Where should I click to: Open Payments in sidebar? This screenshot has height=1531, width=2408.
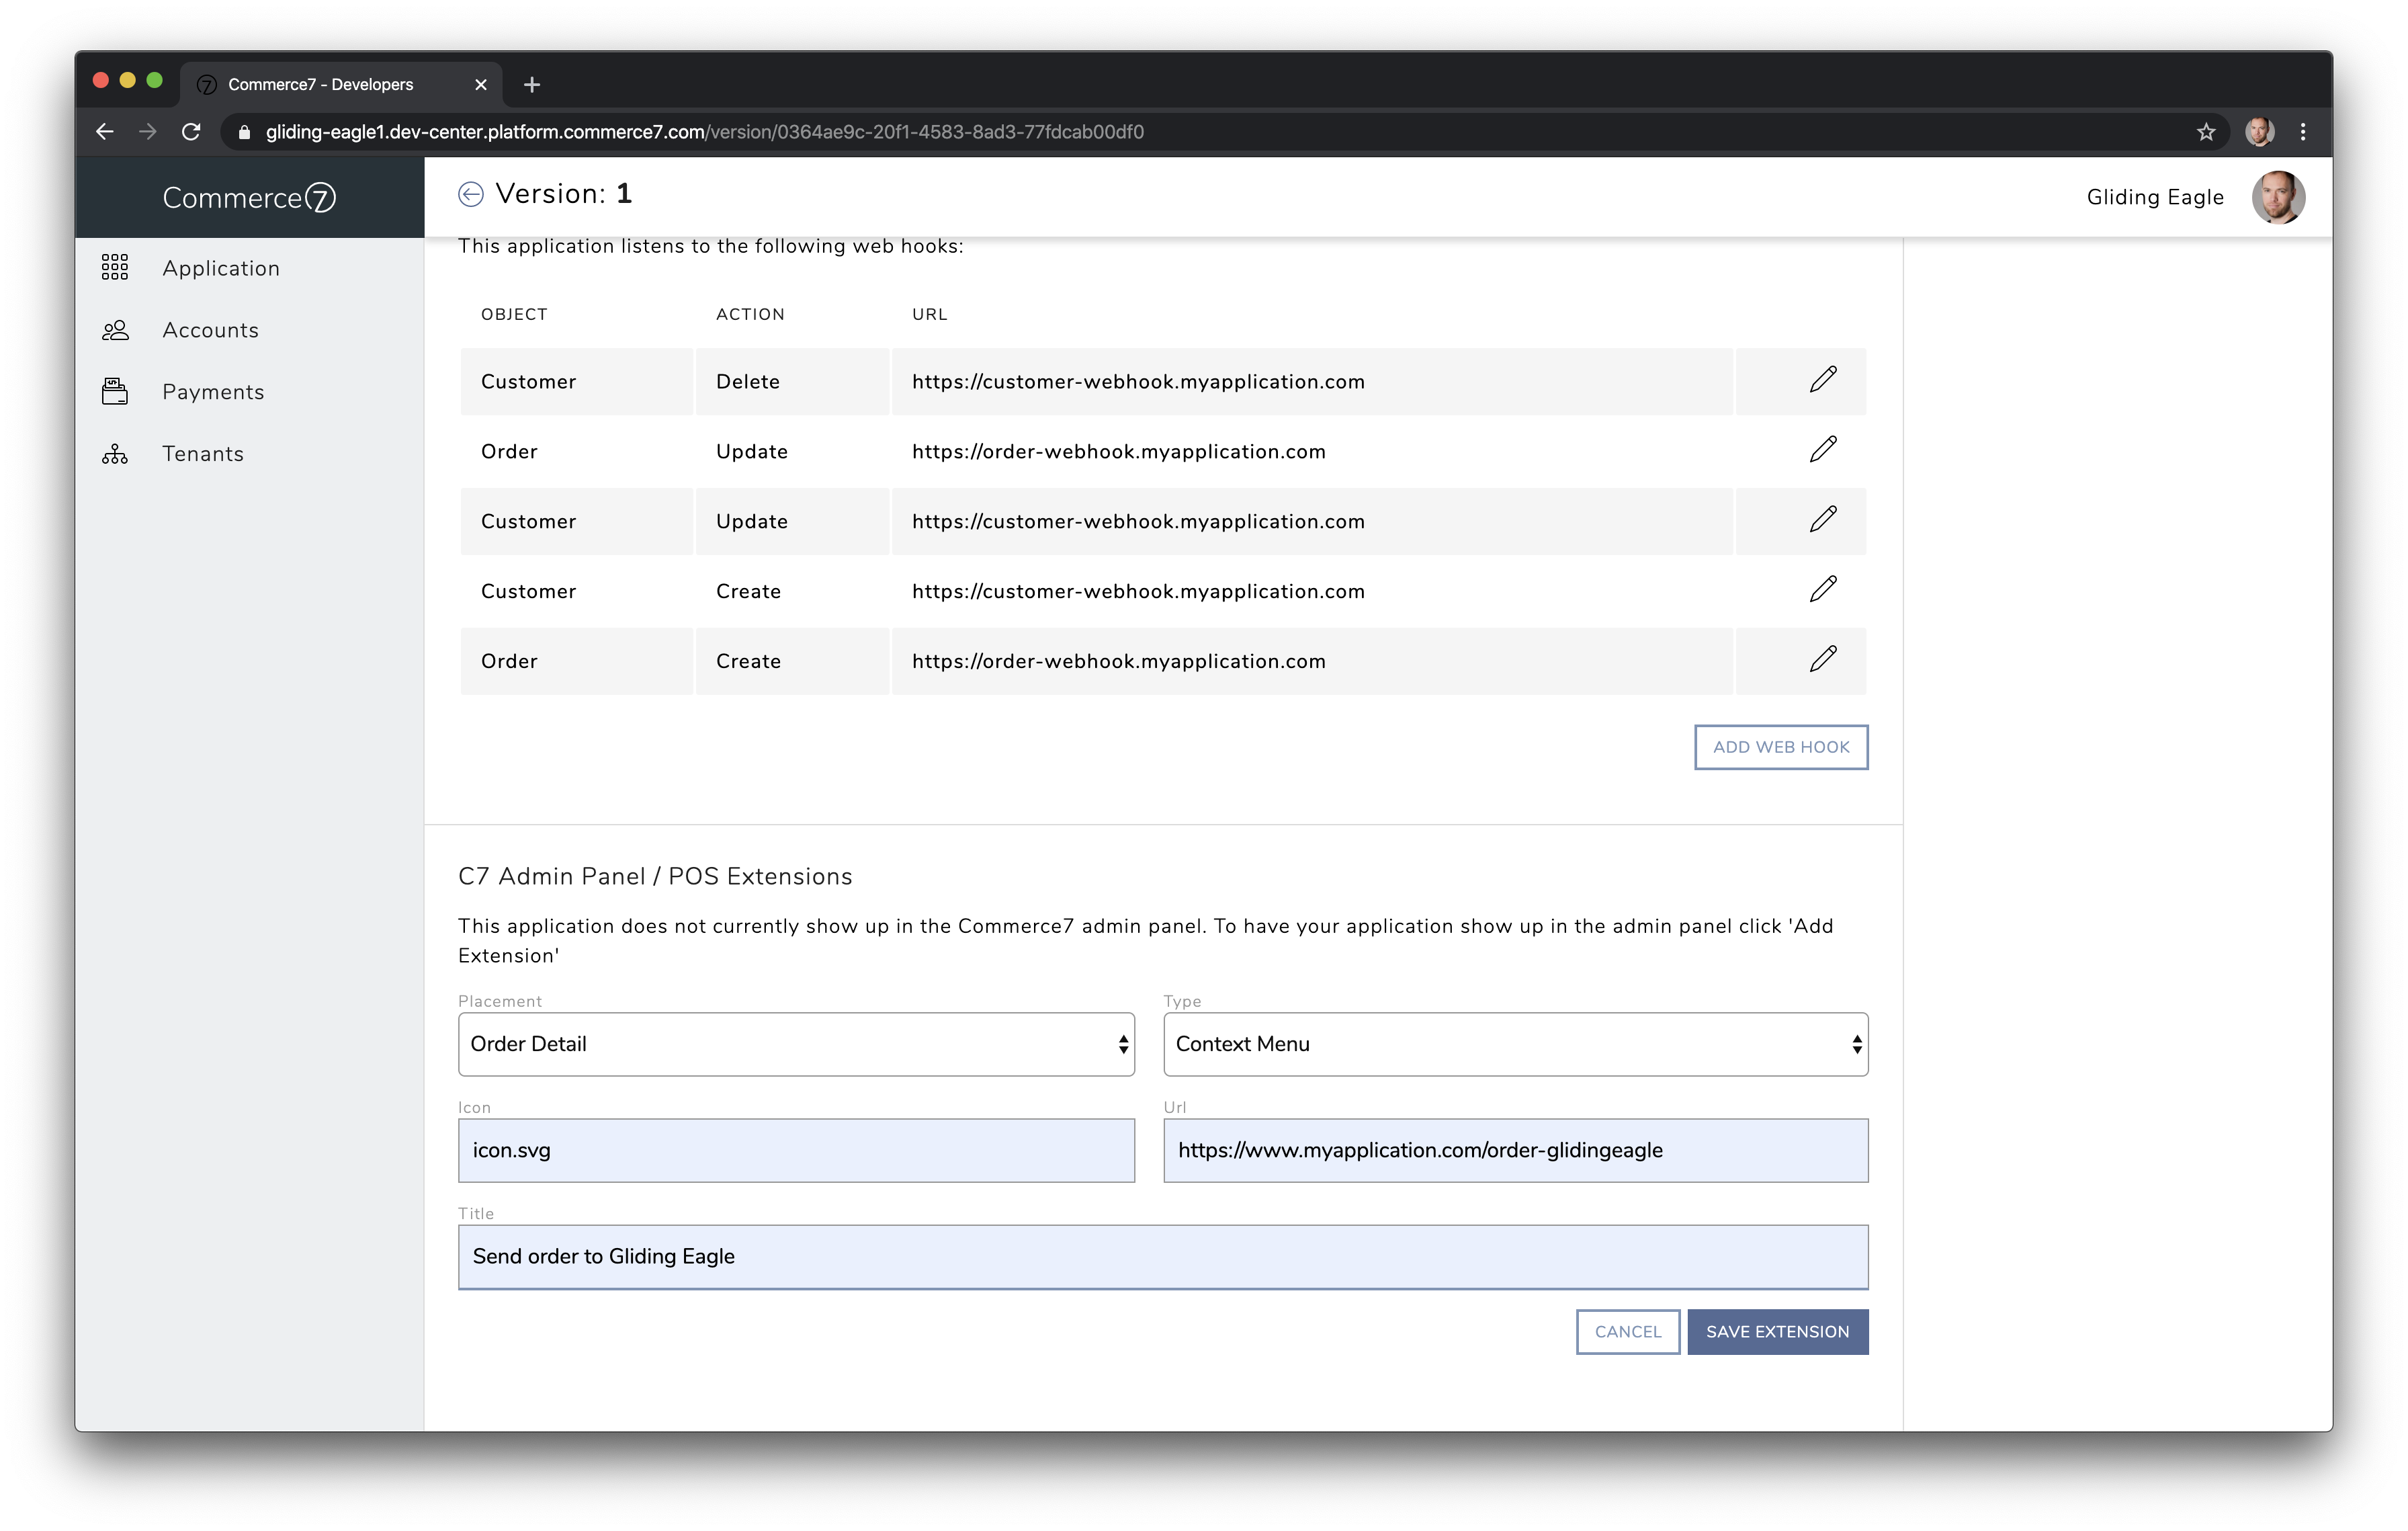pos(213,392)
